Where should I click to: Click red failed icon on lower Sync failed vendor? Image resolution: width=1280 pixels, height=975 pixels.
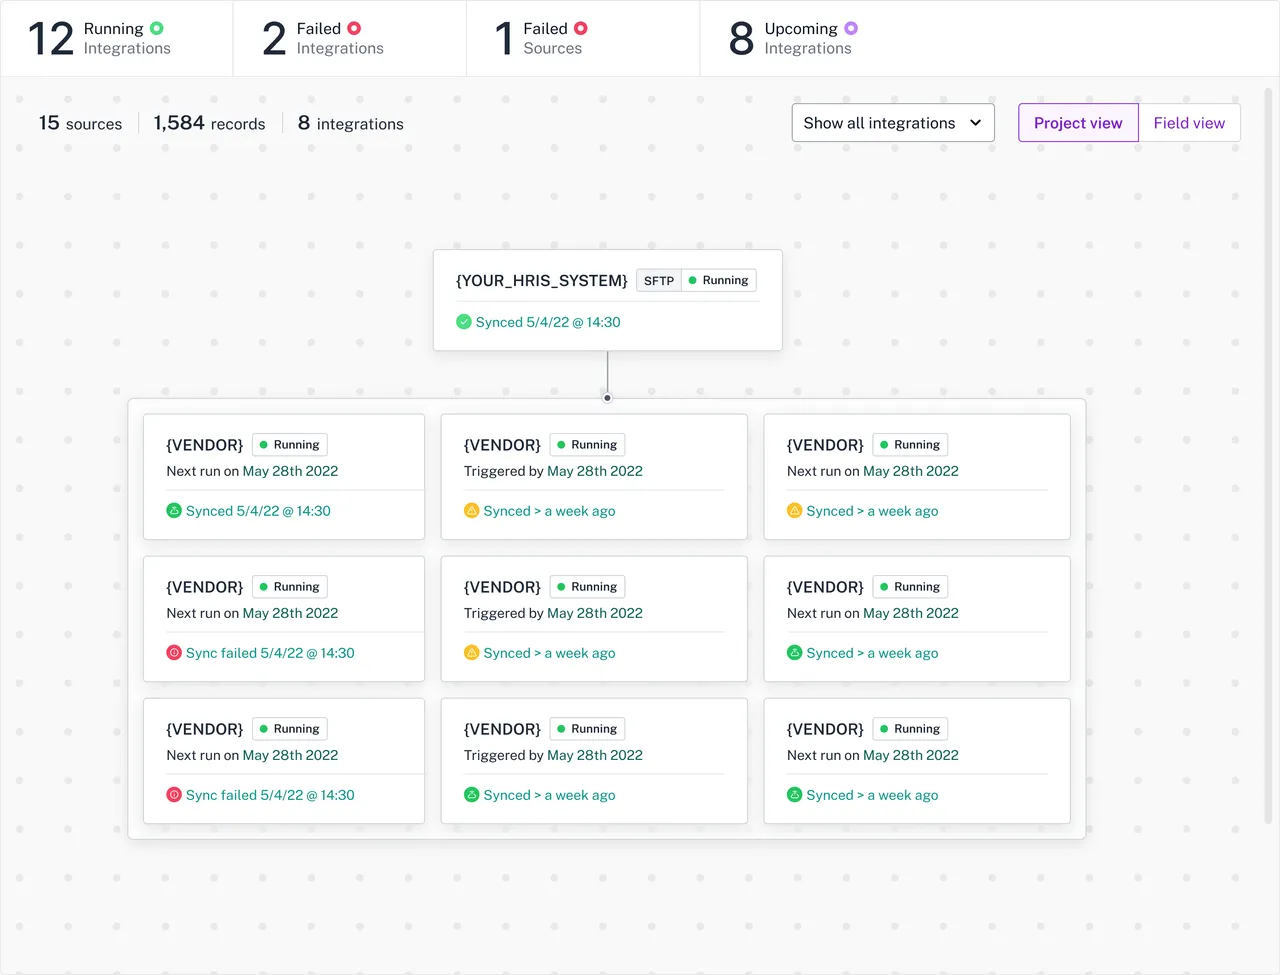point(174,795)
